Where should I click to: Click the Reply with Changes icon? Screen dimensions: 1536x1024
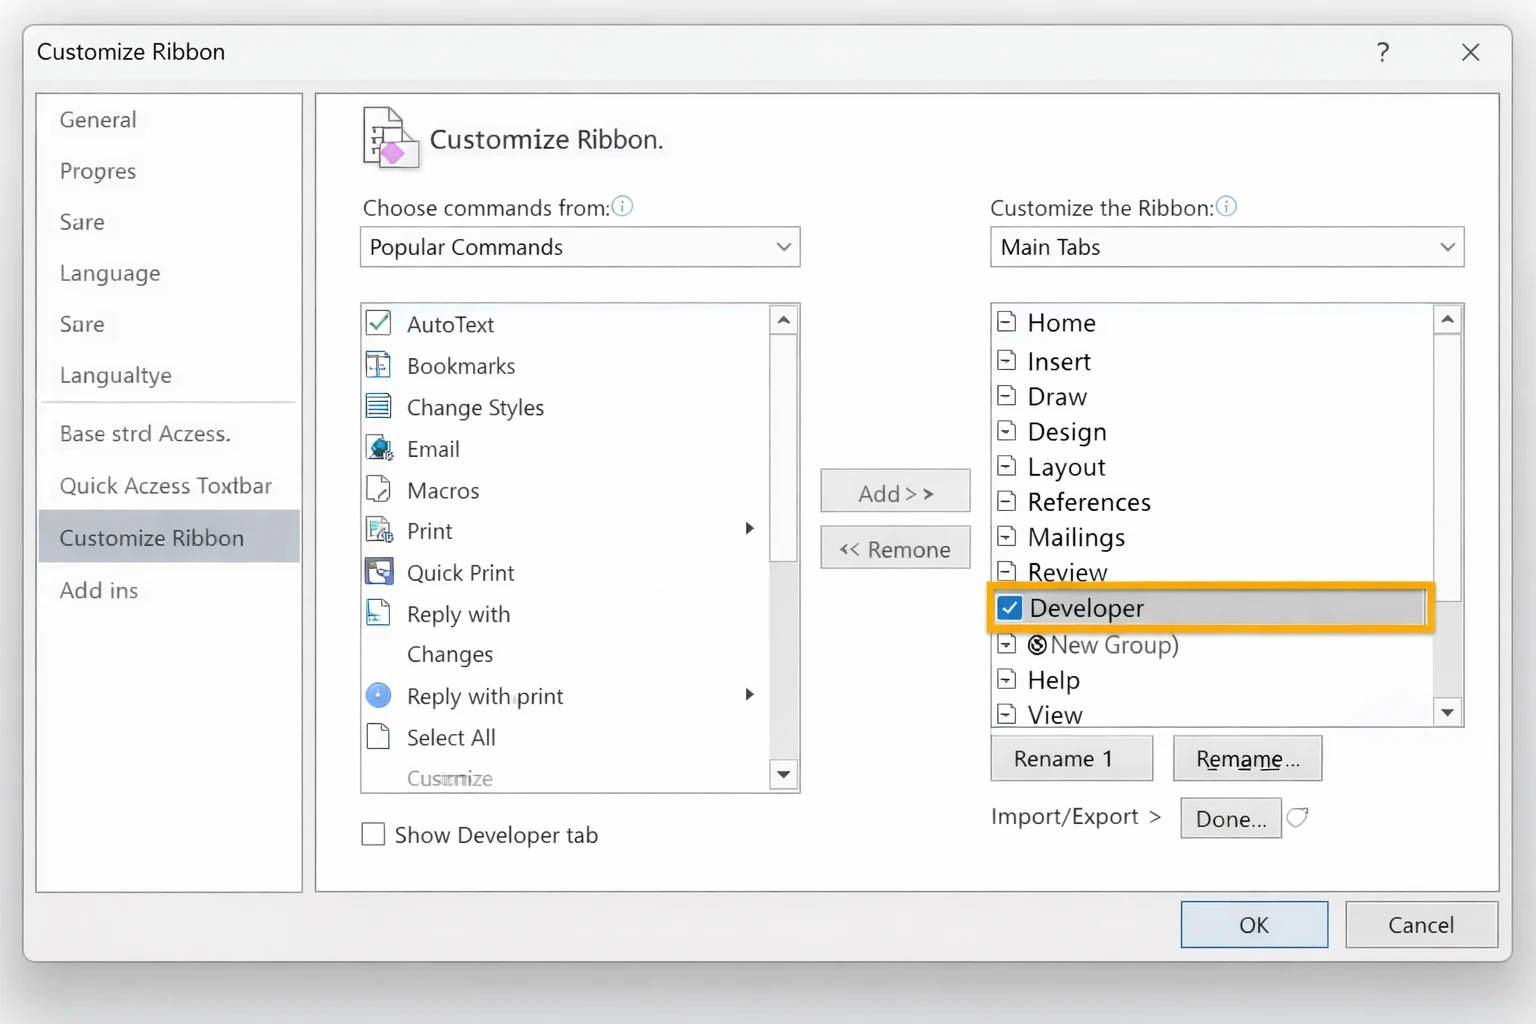pyautogui.click(x=379, y=612)
